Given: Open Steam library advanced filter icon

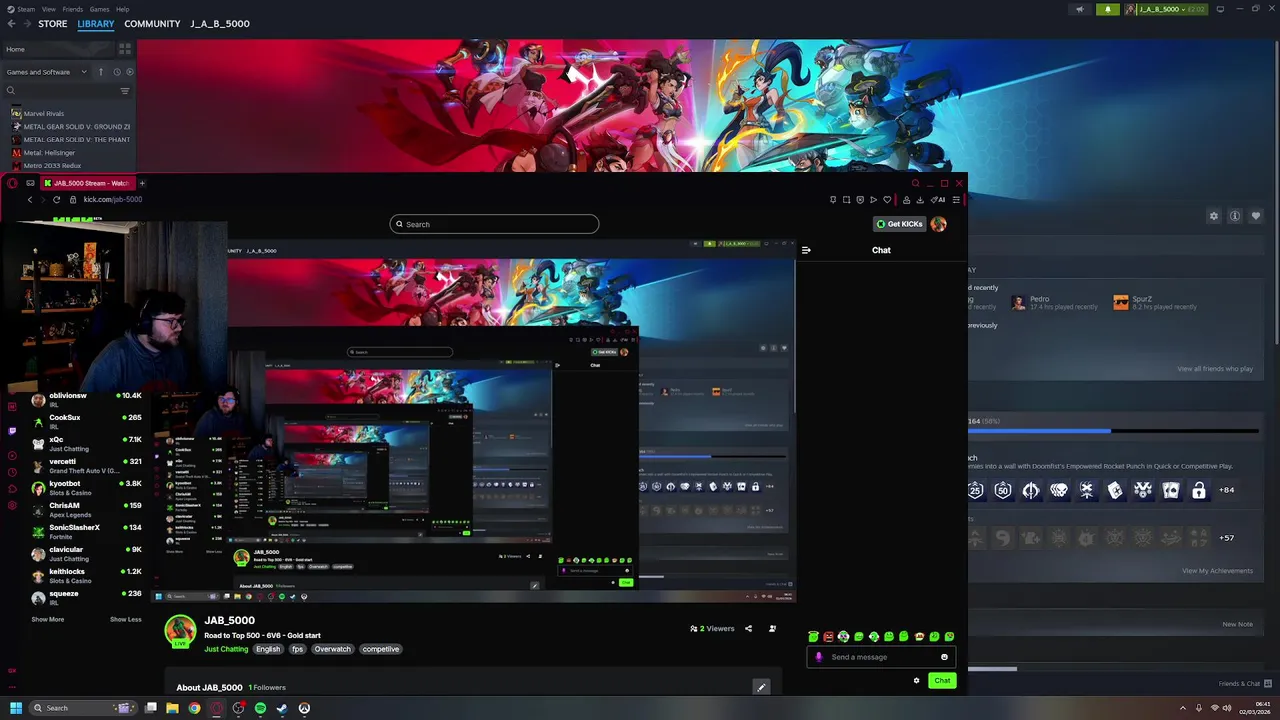Looking at the screenshot, I should coord(125,91).
